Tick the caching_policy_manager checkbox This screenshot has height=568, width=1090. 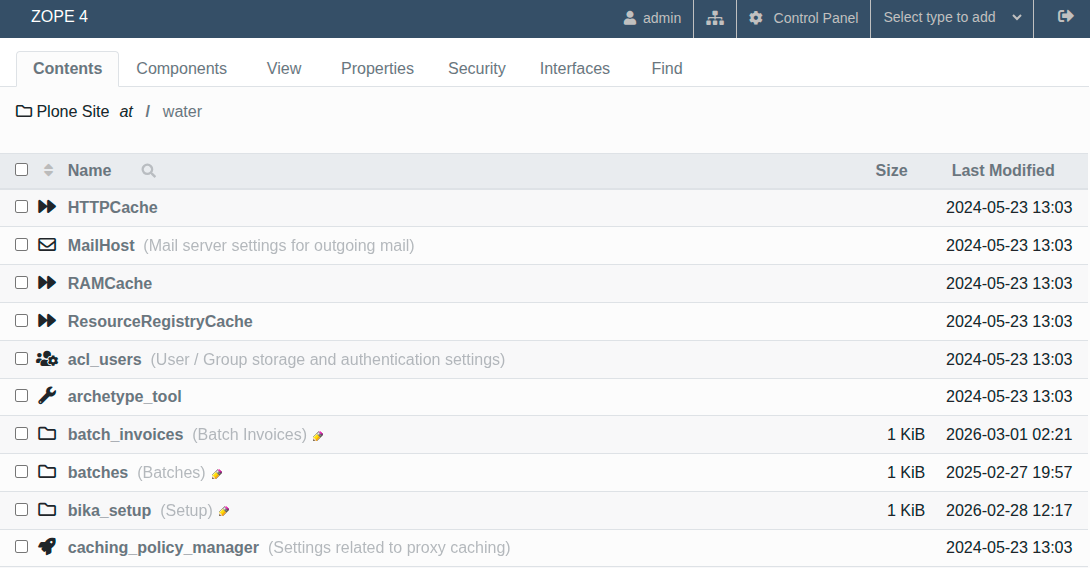pos(22,547)
